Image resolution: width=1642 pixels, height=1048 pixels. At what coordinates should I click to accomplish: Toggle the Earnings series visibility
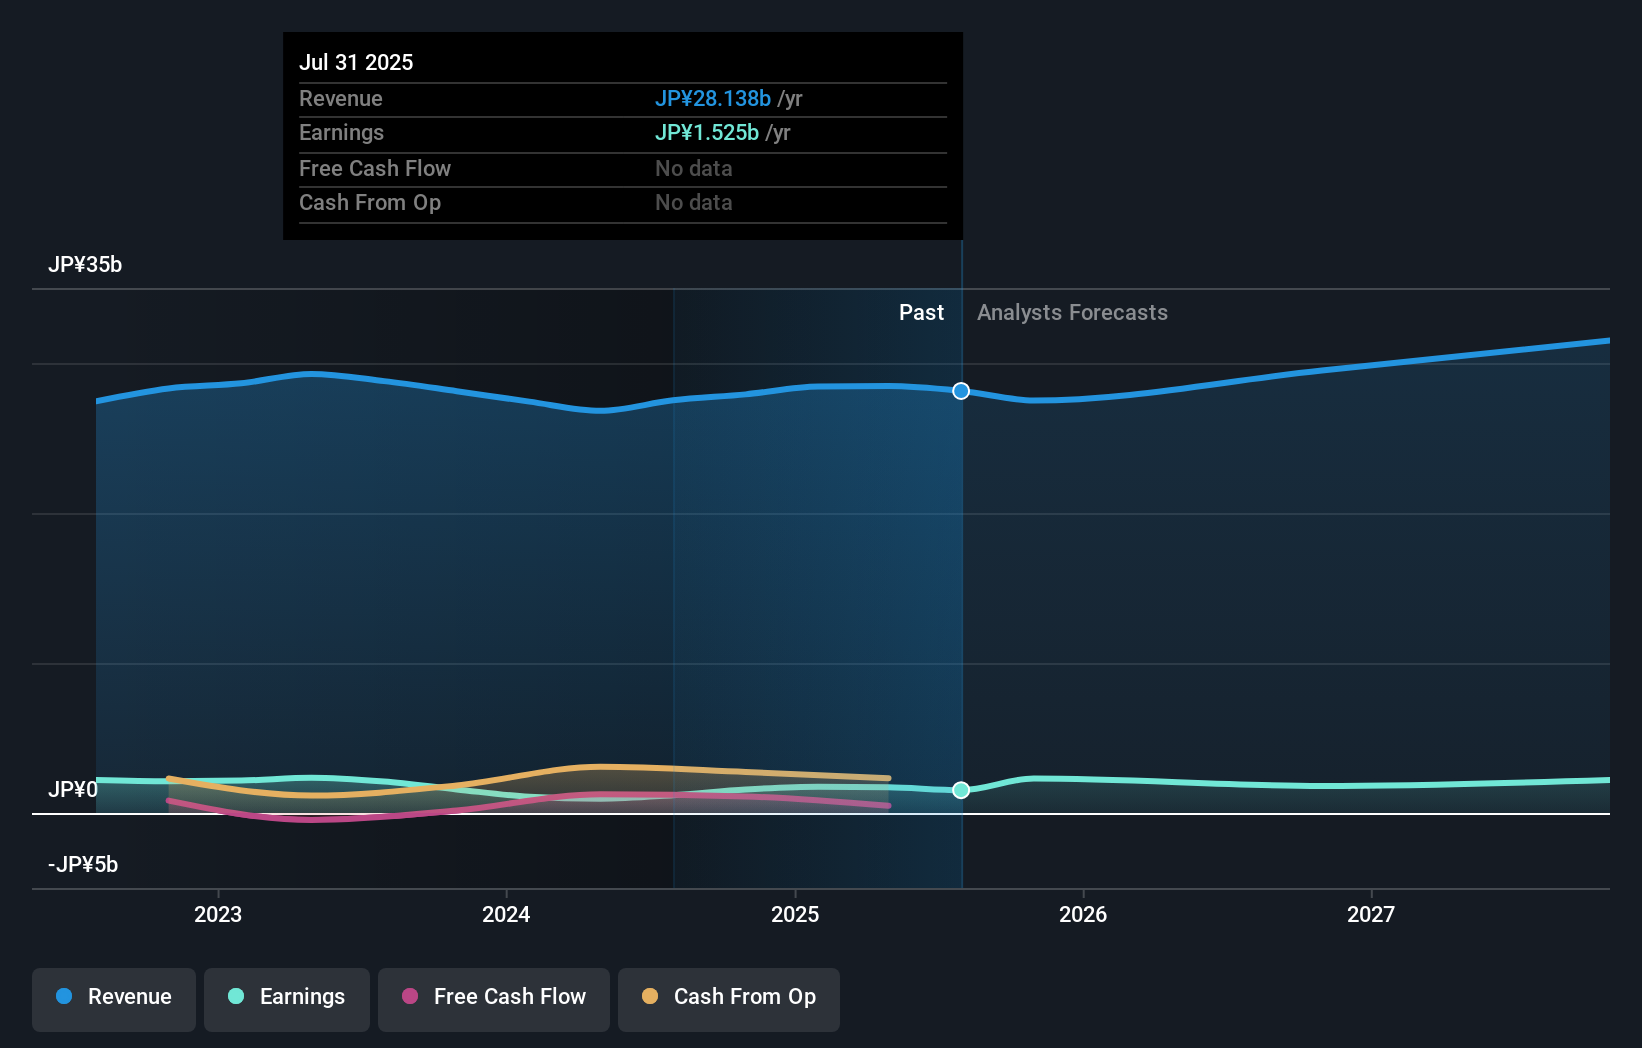287,997
